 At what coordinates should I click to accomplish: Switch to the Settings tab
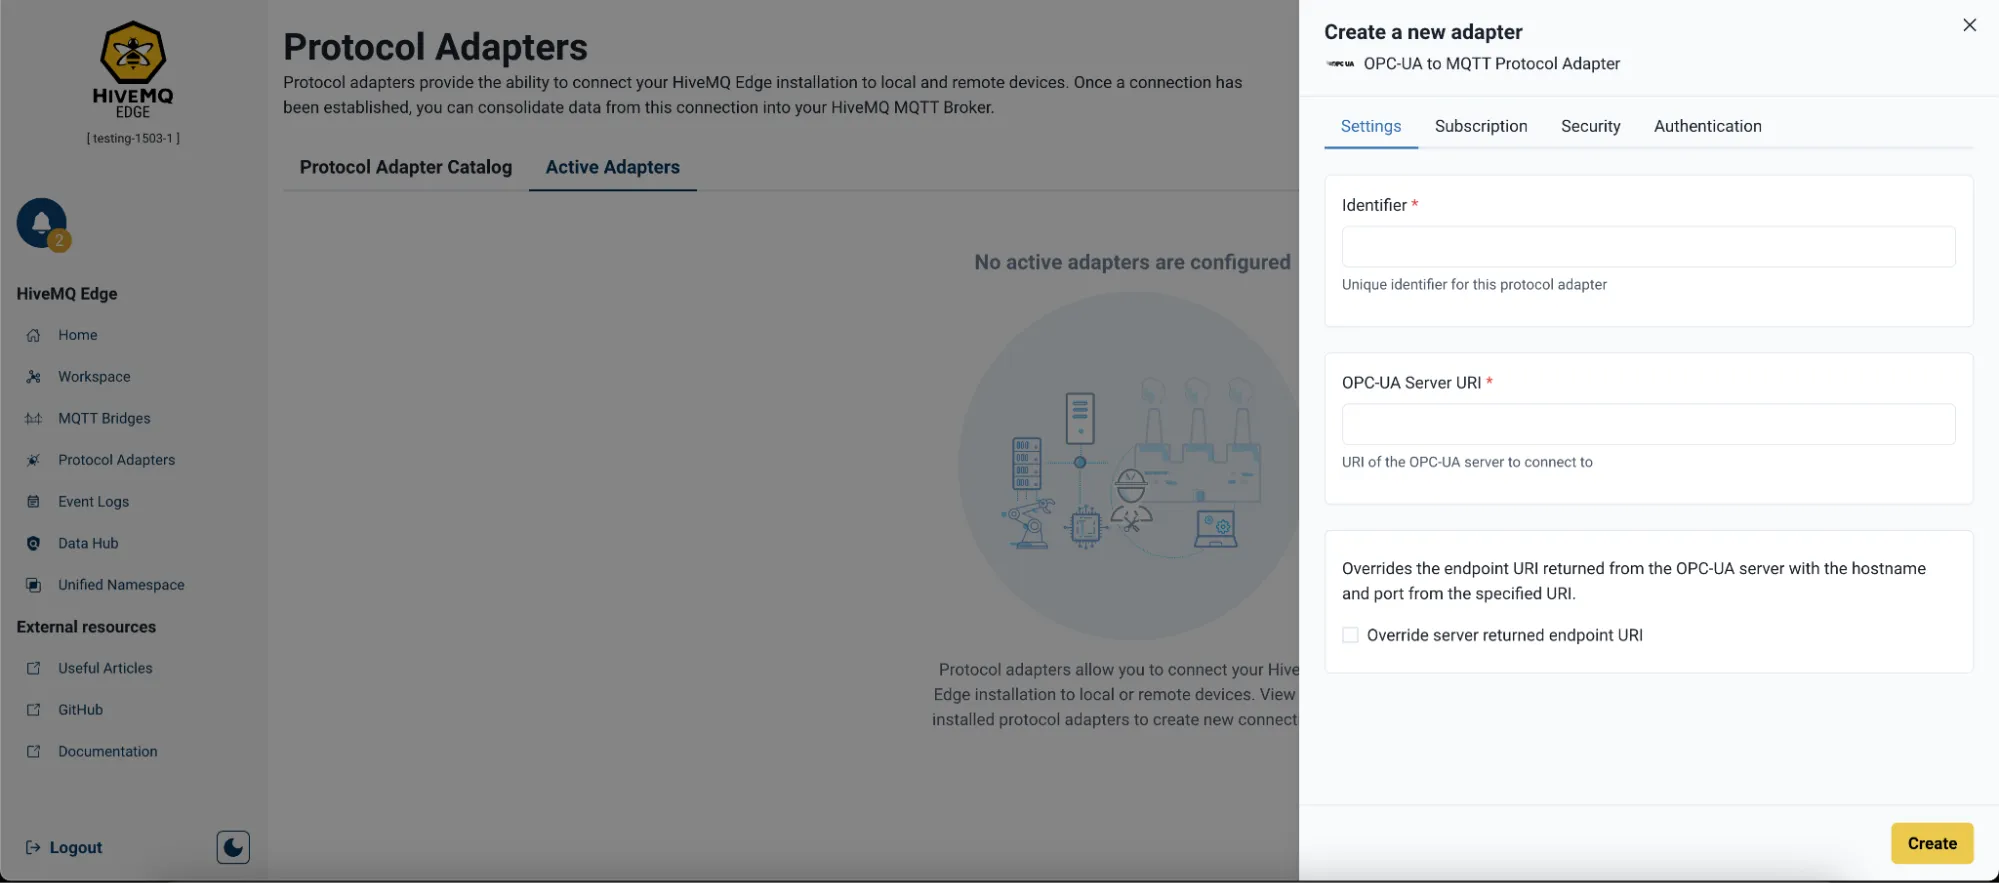pyautogui.click(x=1371, y=126)
